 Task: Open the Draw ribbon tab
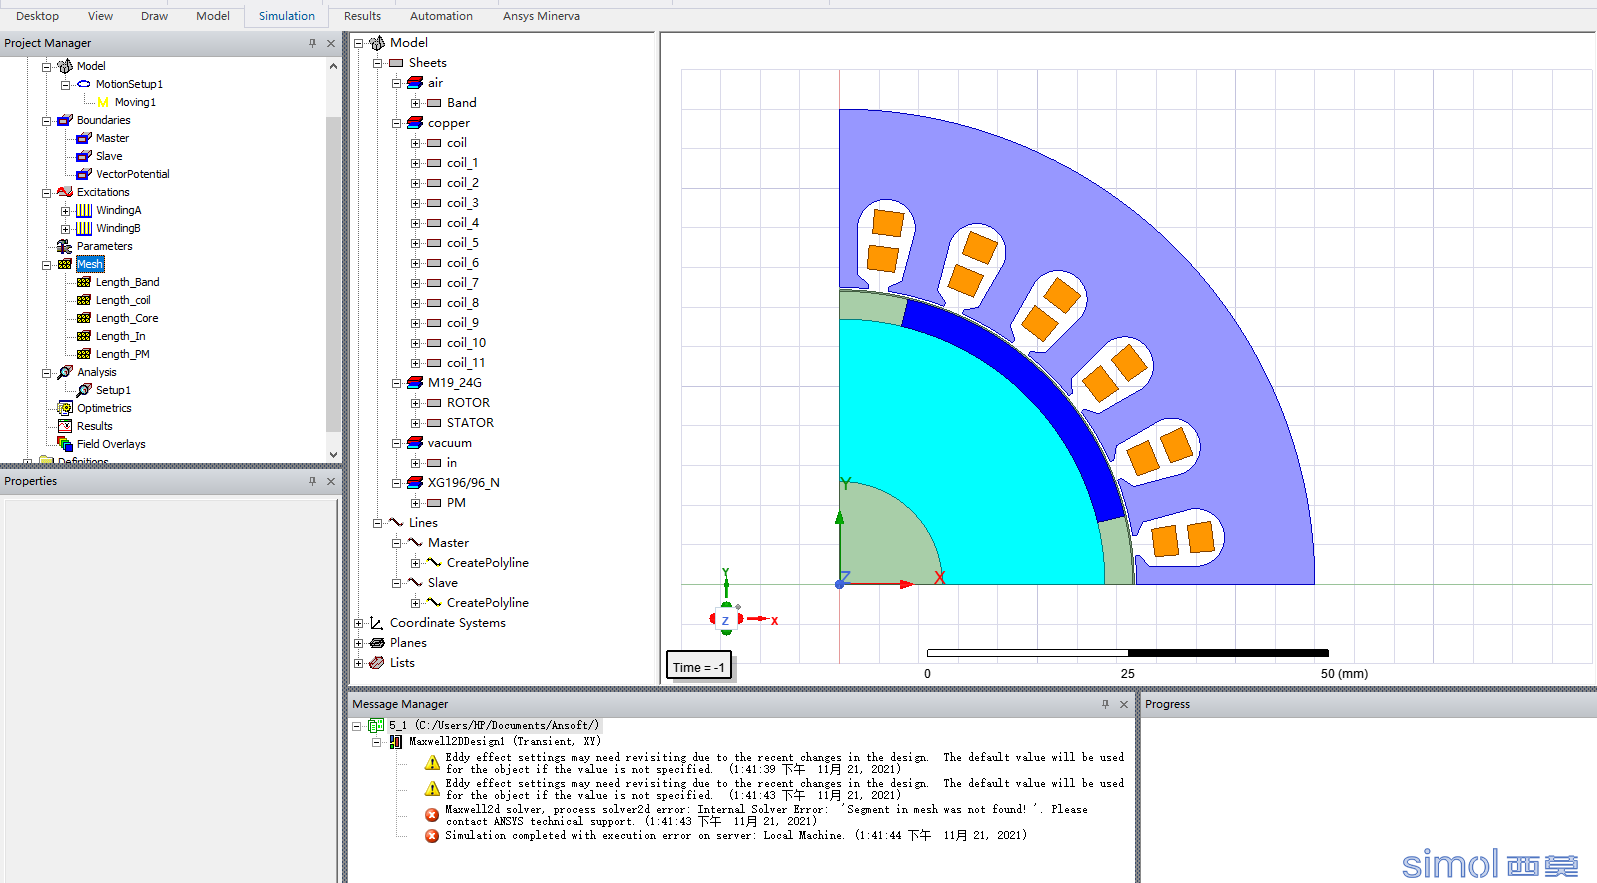point(154,16)
